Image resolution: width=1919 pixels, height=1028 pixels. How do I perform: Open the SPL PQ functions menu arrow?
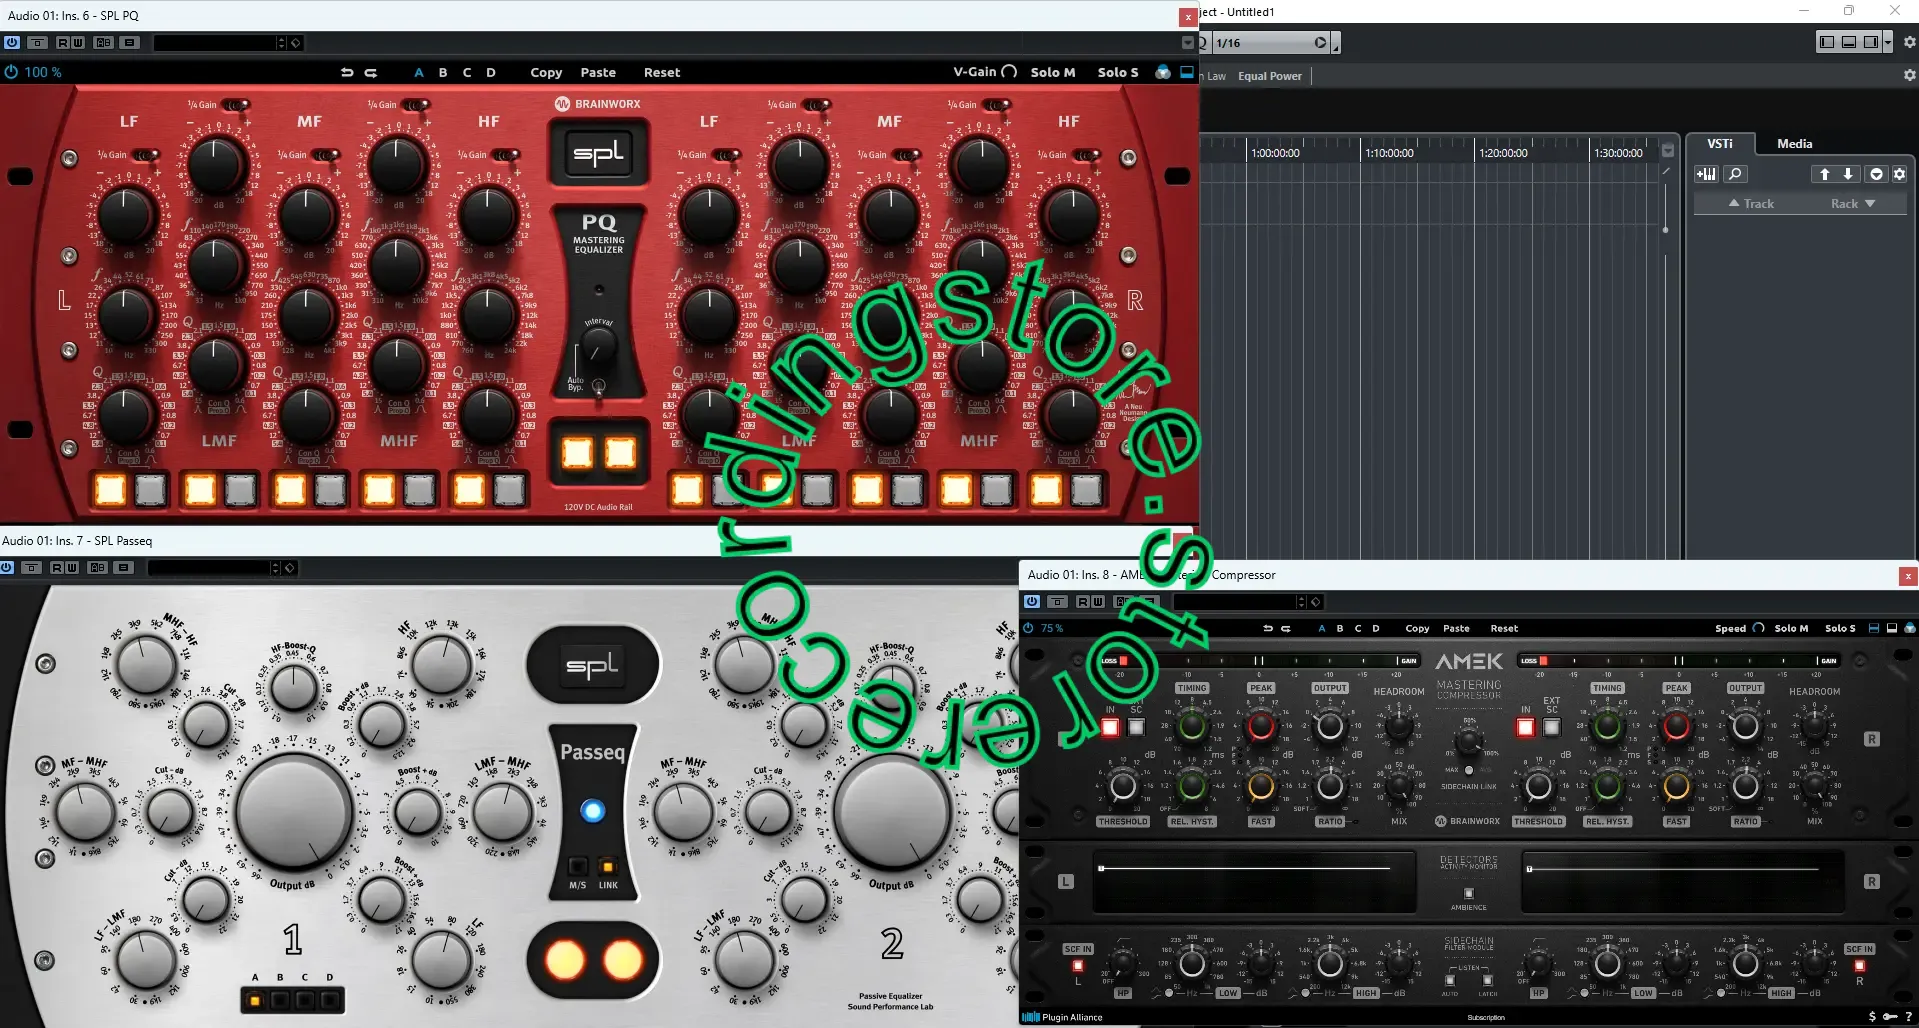point(1188,43)
